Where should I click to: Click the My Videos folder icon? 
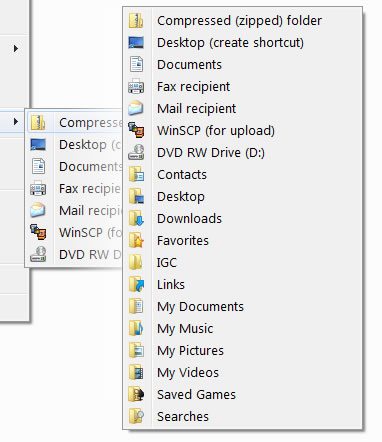136,372
